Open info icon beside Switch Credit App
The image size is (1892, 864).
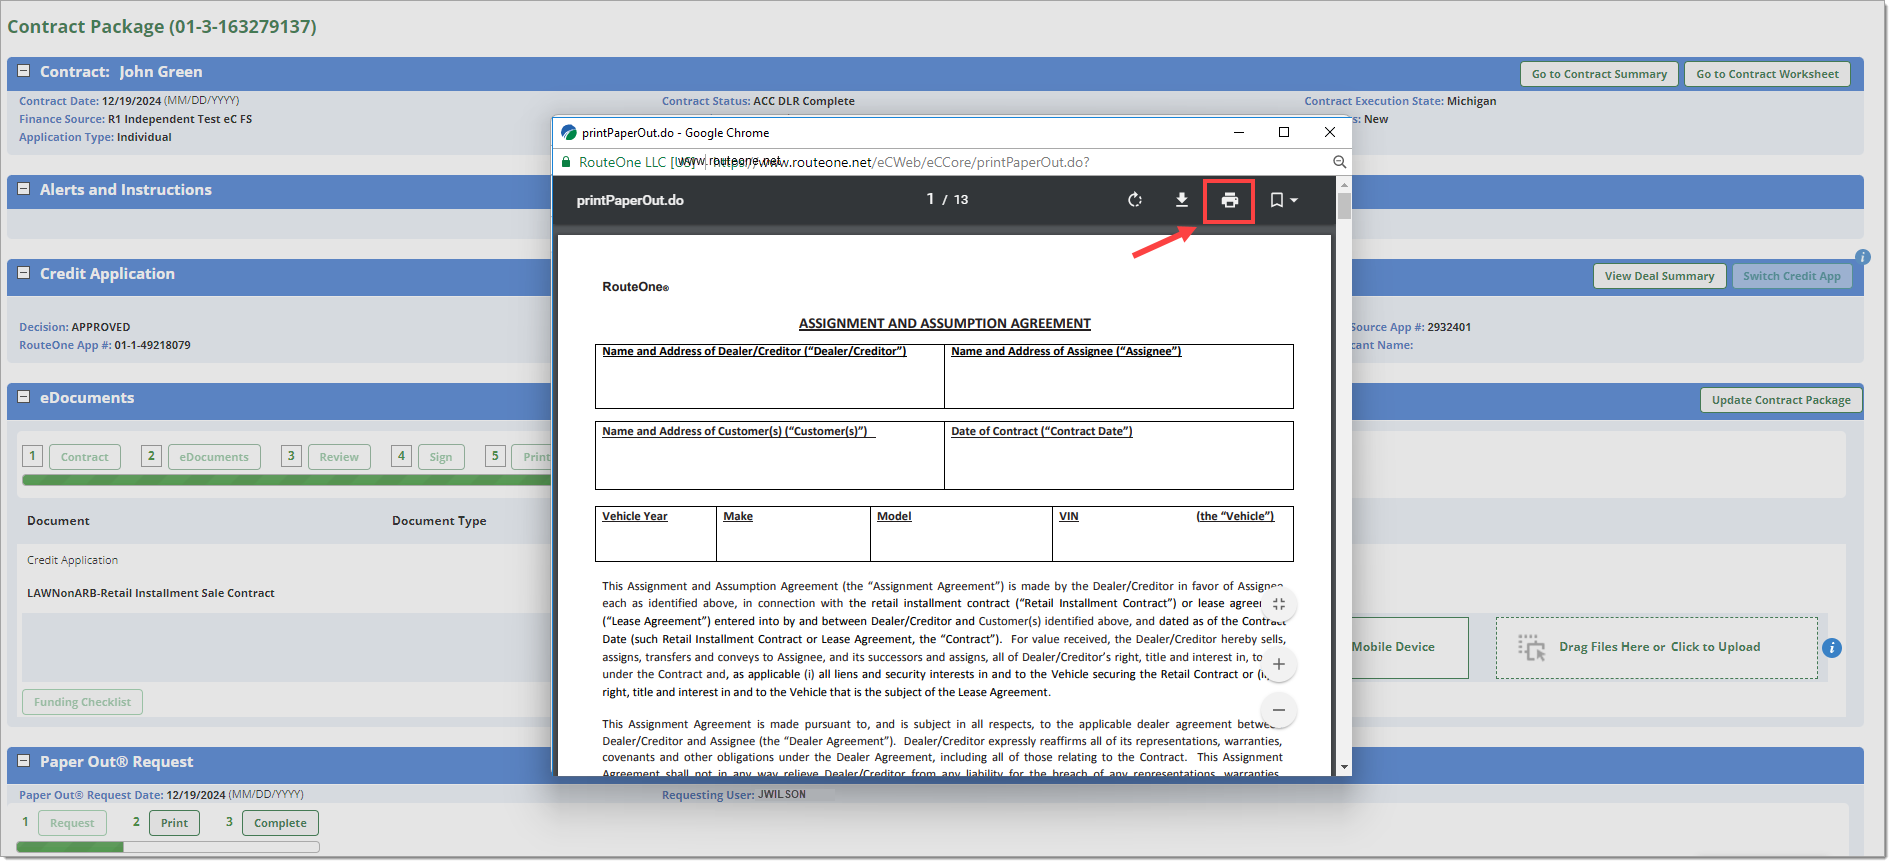coord(1862,257)
